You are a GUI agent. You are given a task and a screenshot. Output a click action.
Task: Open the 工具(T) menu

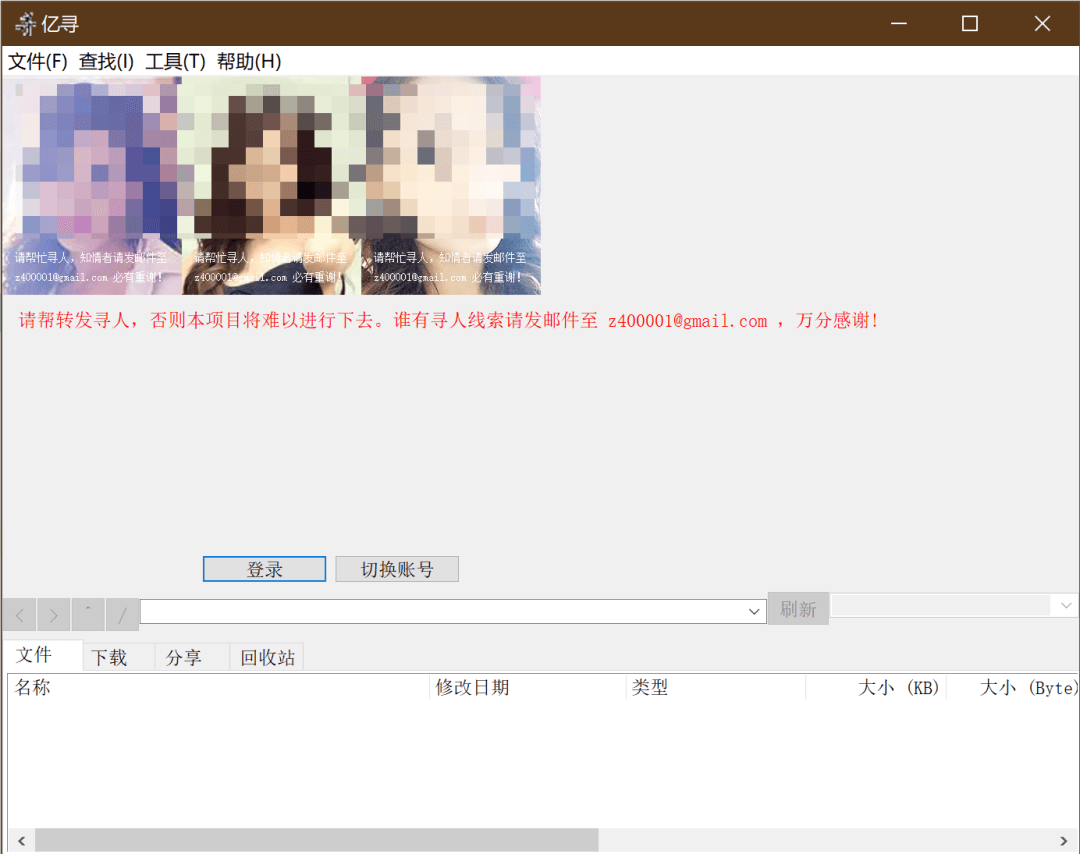(175, 61)
